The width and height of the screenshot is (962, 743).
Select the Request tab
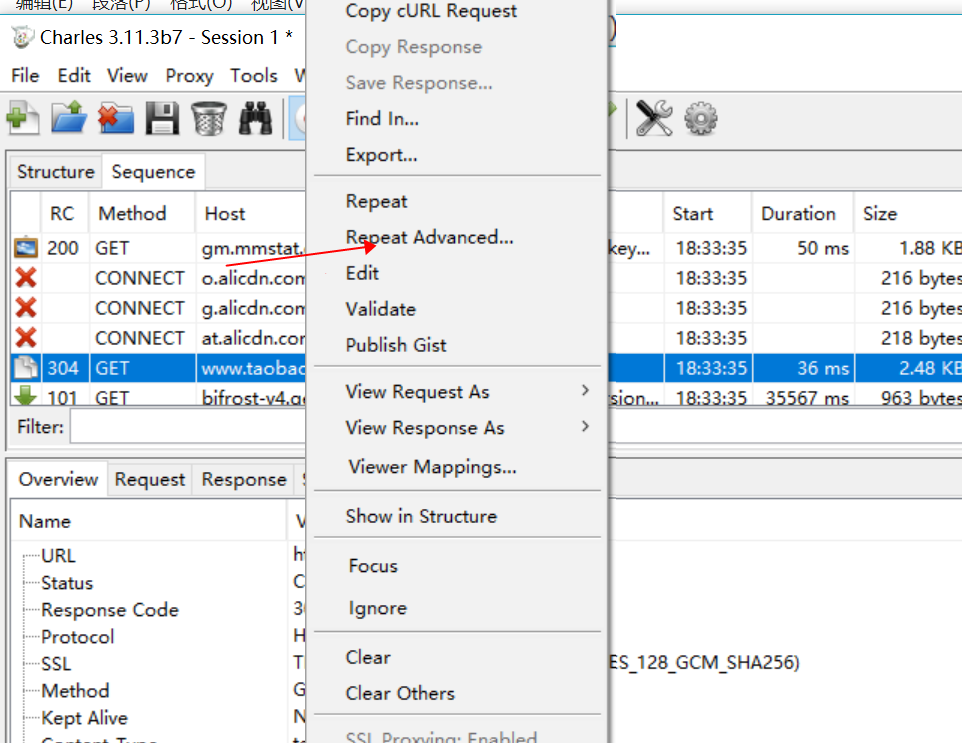point(150,479)
